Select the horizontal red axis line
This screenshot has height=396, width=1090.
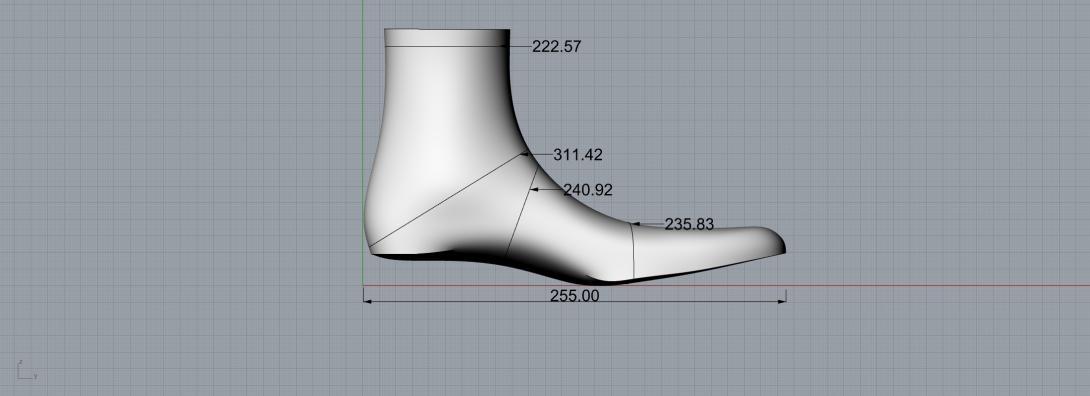coord(726,285)
